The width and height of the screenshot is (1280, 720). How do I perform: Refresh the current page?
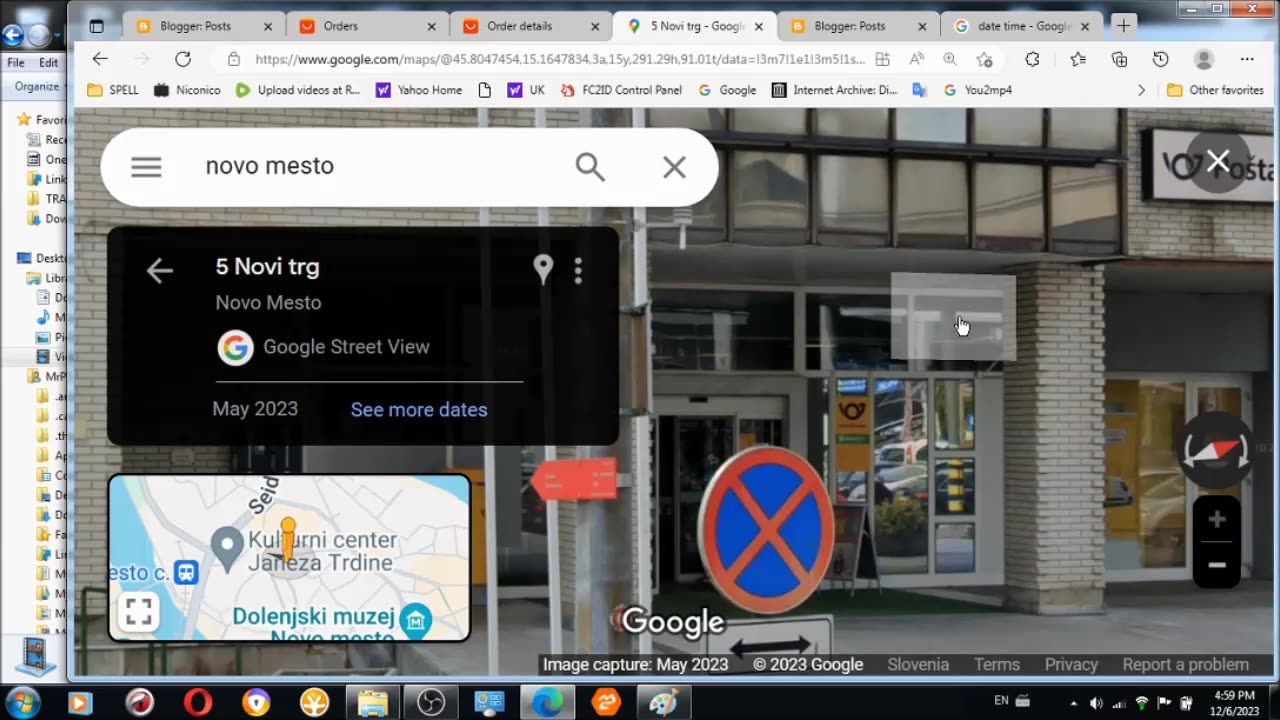183,59
